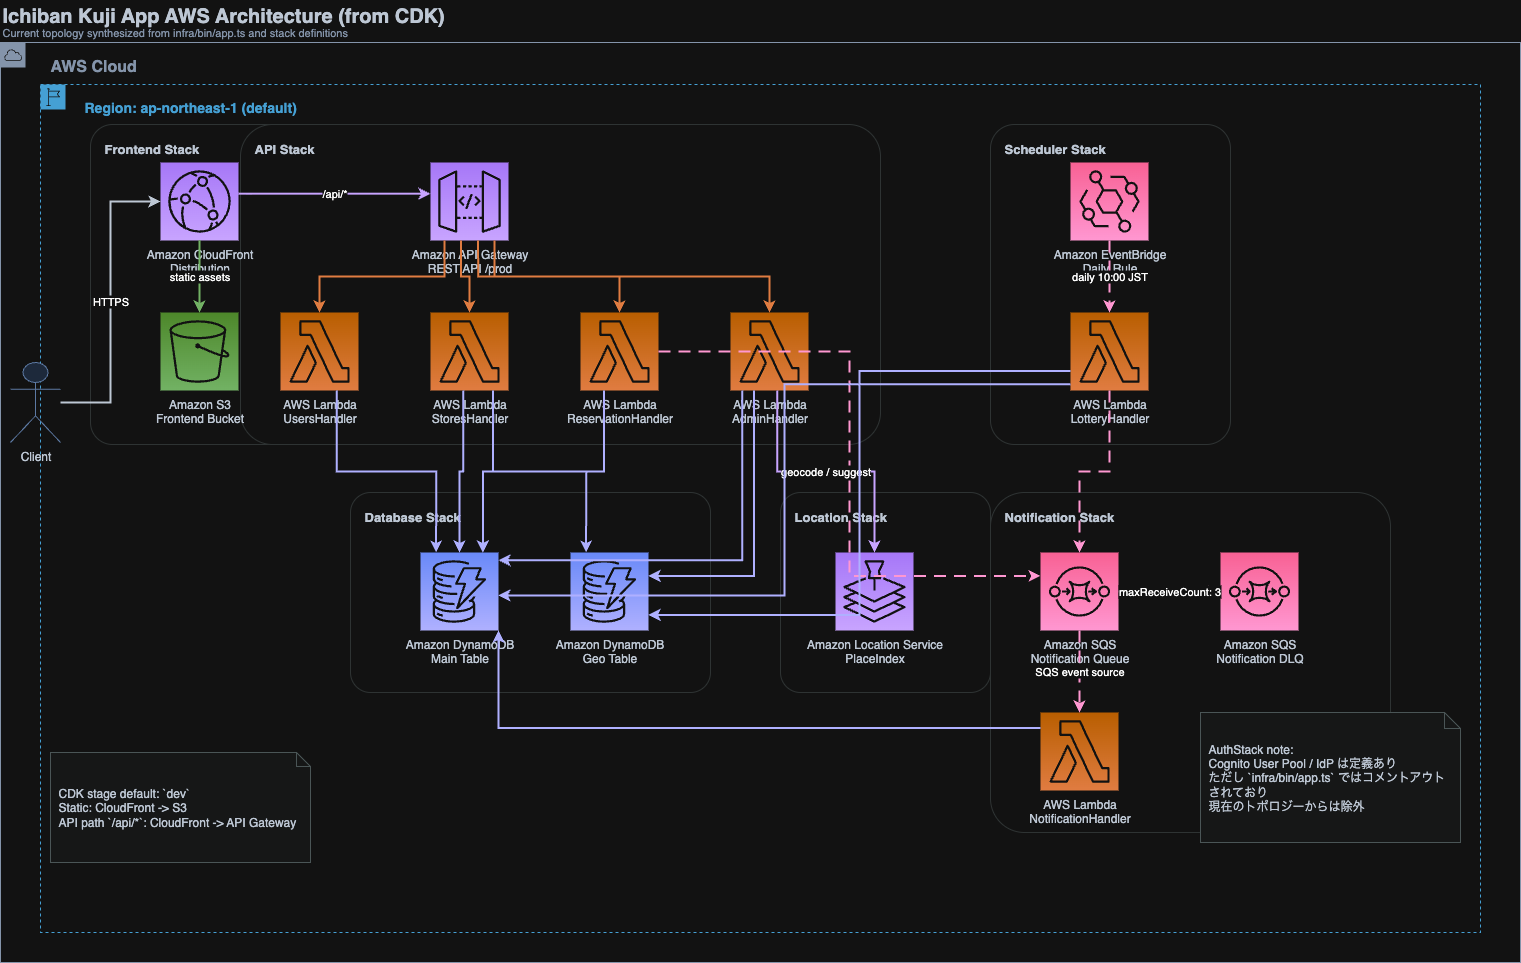Select the SQS Notification Queue icon
The image size is (1521, 963).
(1079, 591)
